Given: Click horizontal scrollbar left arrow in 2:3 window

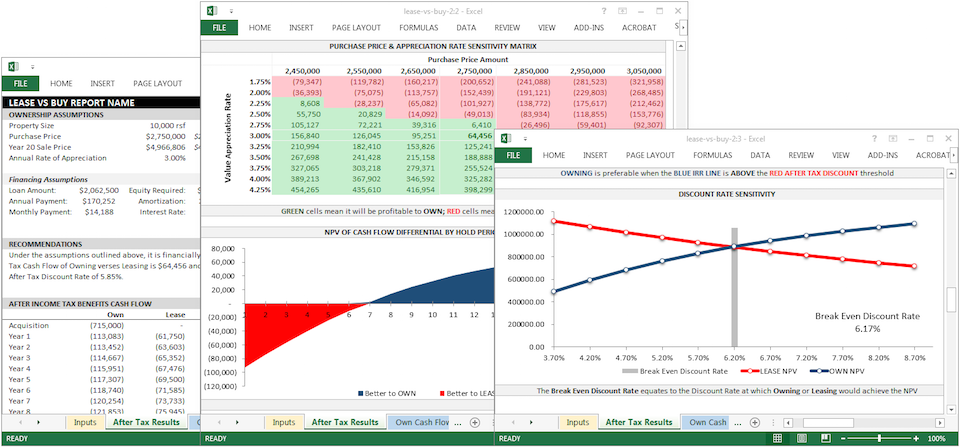Looking at the screenshot, I should (x=787, y=422).
